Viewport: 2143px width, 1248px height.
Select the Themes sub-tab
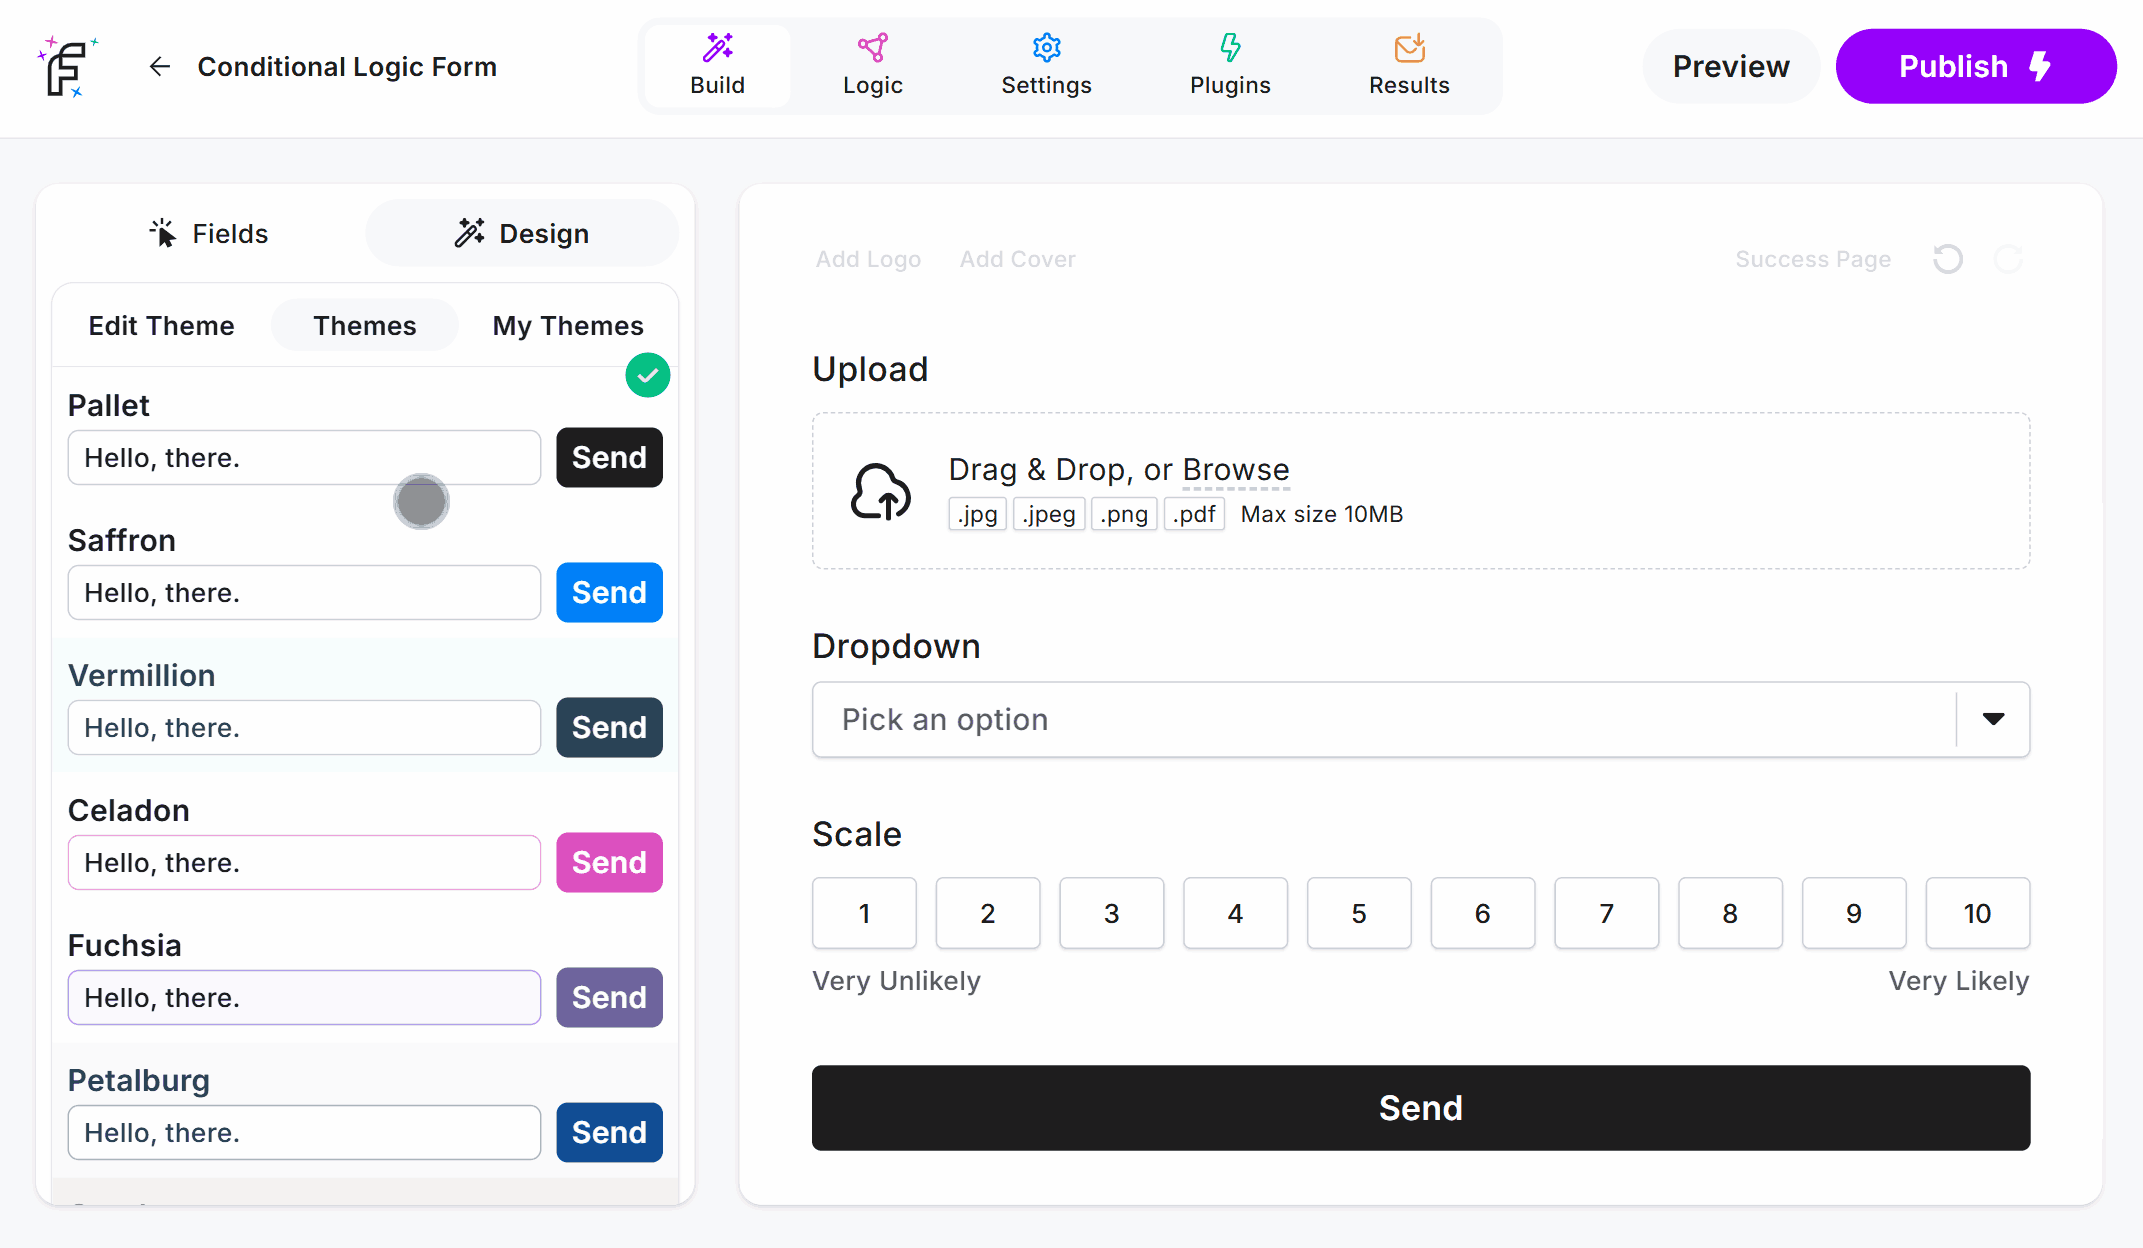point(364,325)
